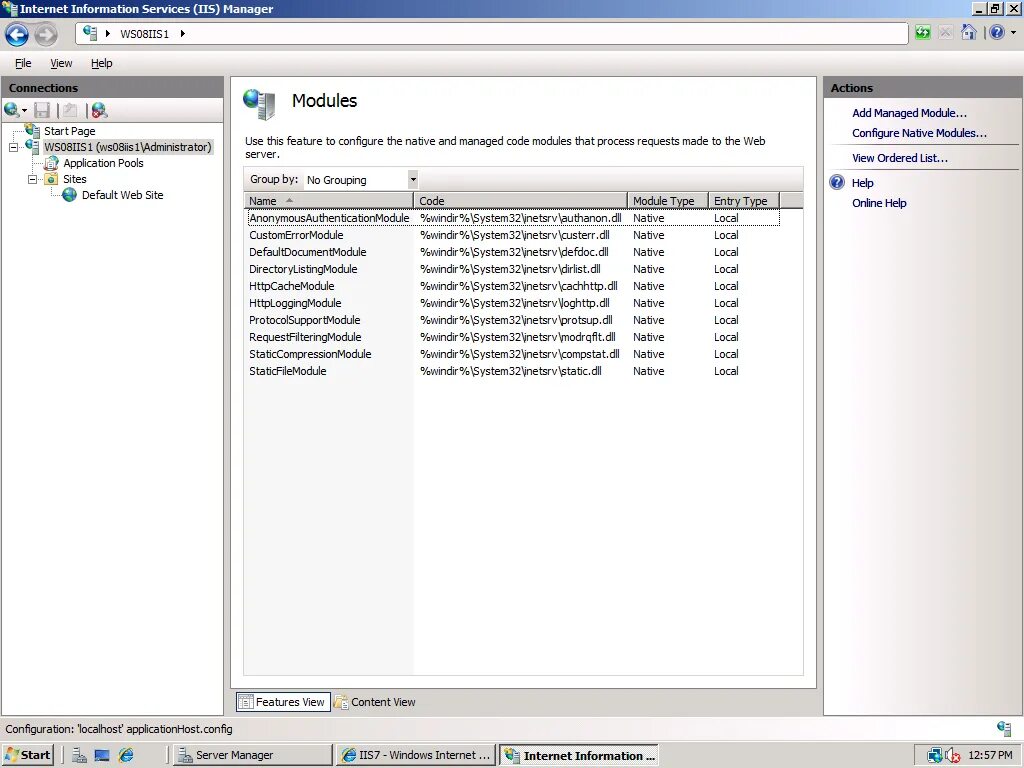Open the View menu
This screenshot has width=1024, height=768.
(x=61, y=63)
